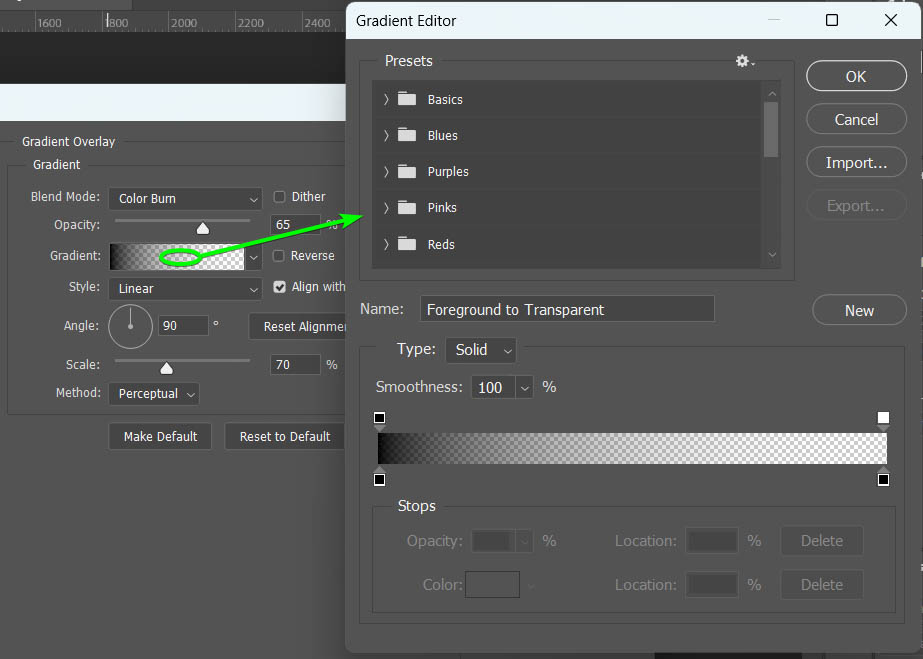
Task: Expand the Reds preset folder
Action: click(x=386, y=244)
